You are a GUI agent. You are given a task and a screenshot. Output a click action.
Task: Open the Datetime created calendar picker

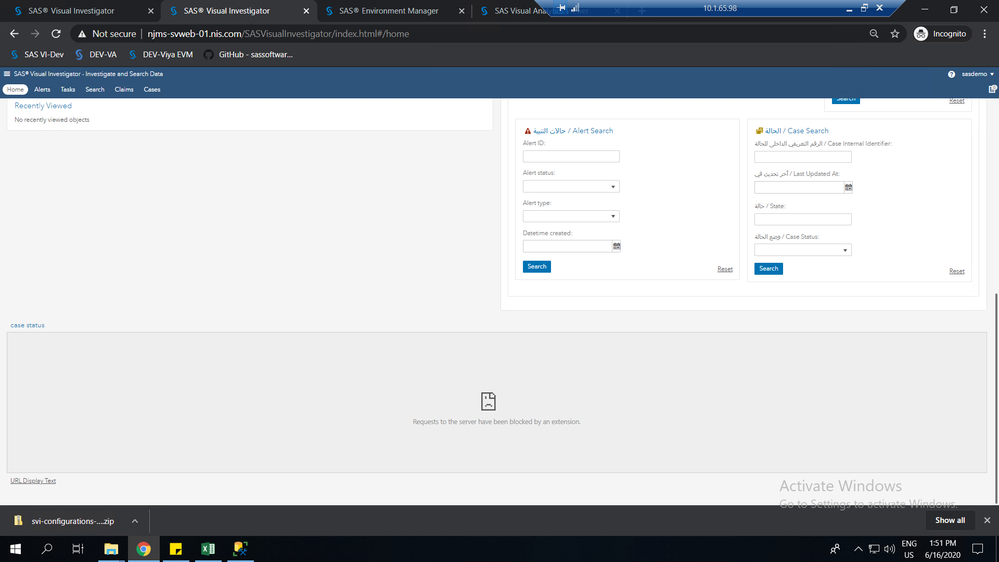(617, 246)
